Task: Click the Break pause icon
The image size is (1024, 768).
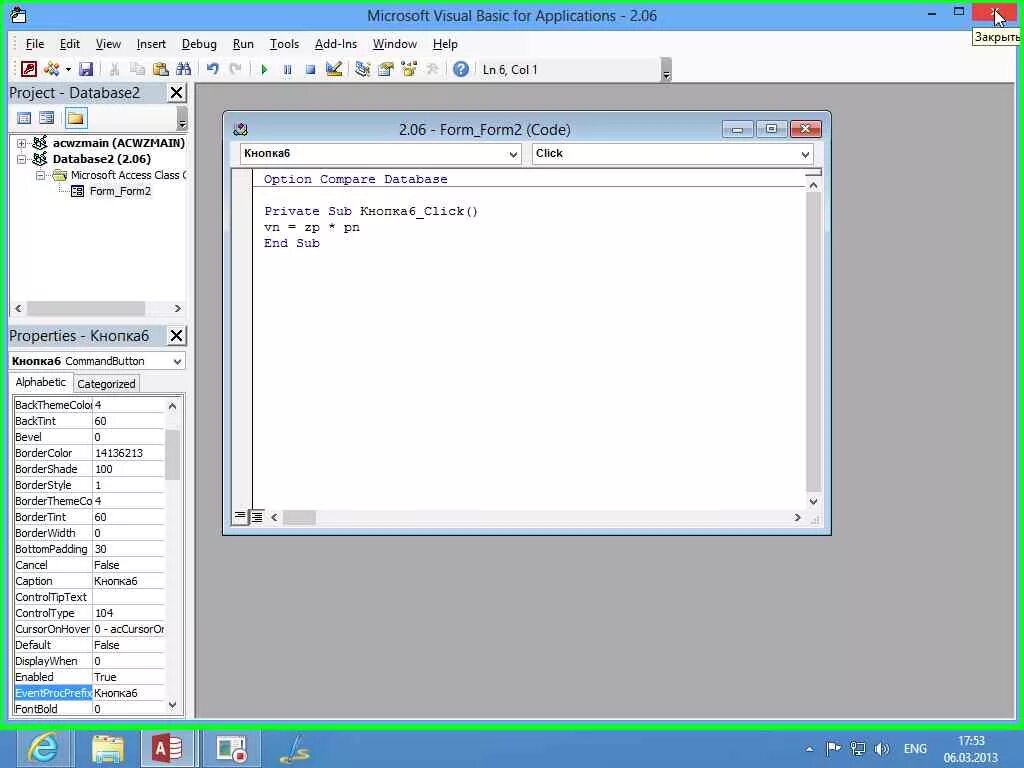Action: coord(287,69)
